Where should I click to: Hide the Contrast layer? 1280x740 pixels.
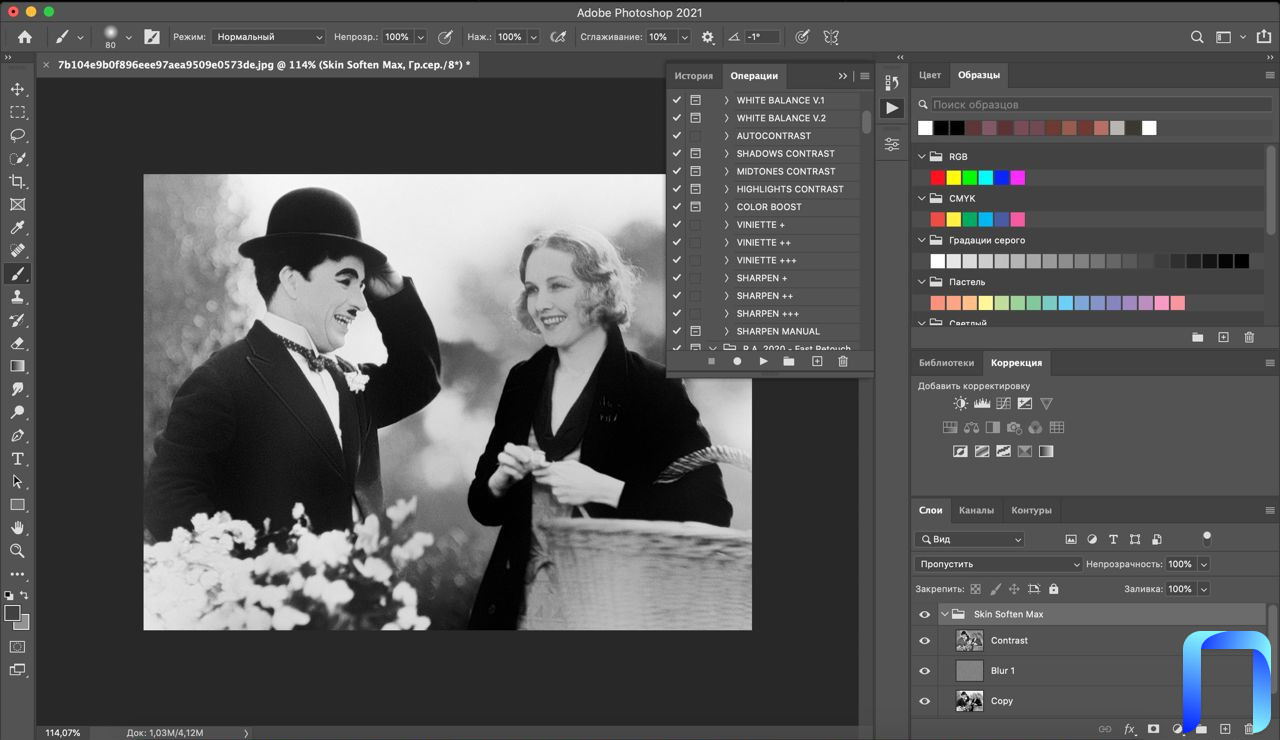[x=924, y=641]
